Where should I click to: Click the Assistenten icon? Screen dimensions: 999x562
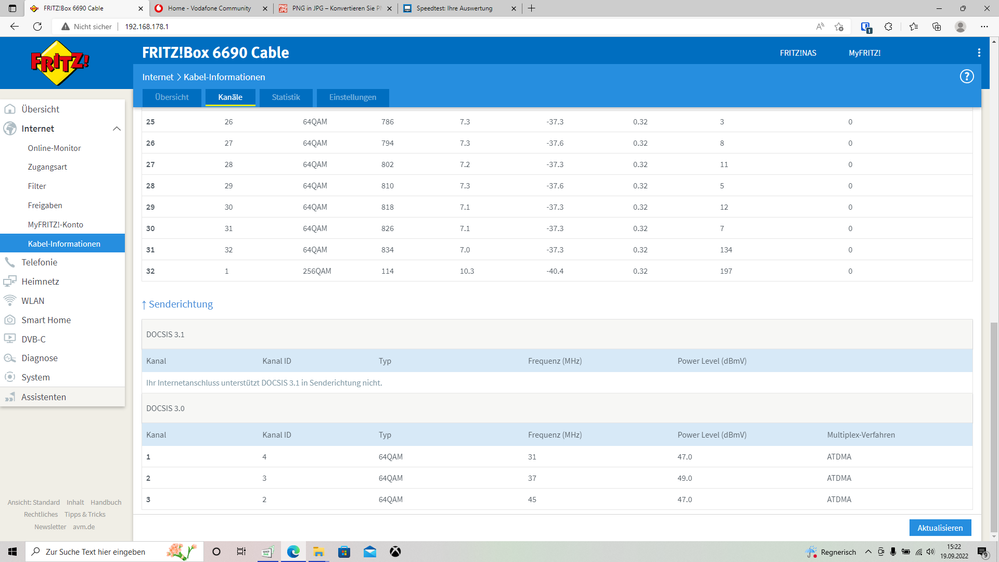(10, 397)
